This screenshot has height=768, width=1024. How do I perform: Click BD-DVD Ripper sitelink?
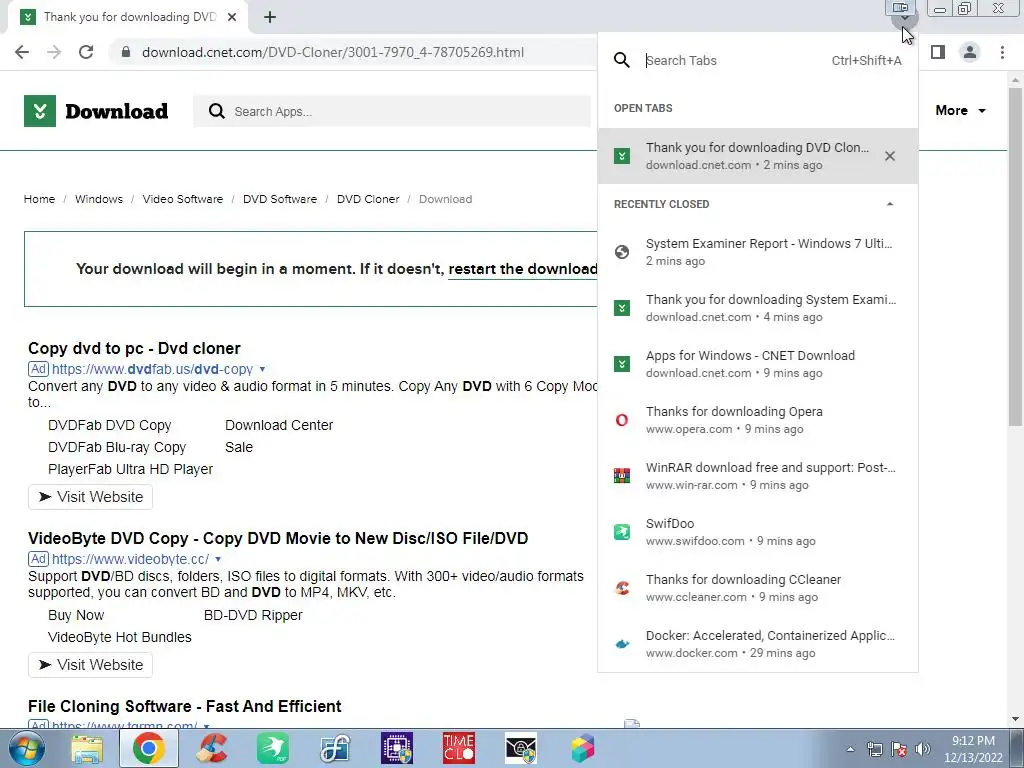point(253,615)
